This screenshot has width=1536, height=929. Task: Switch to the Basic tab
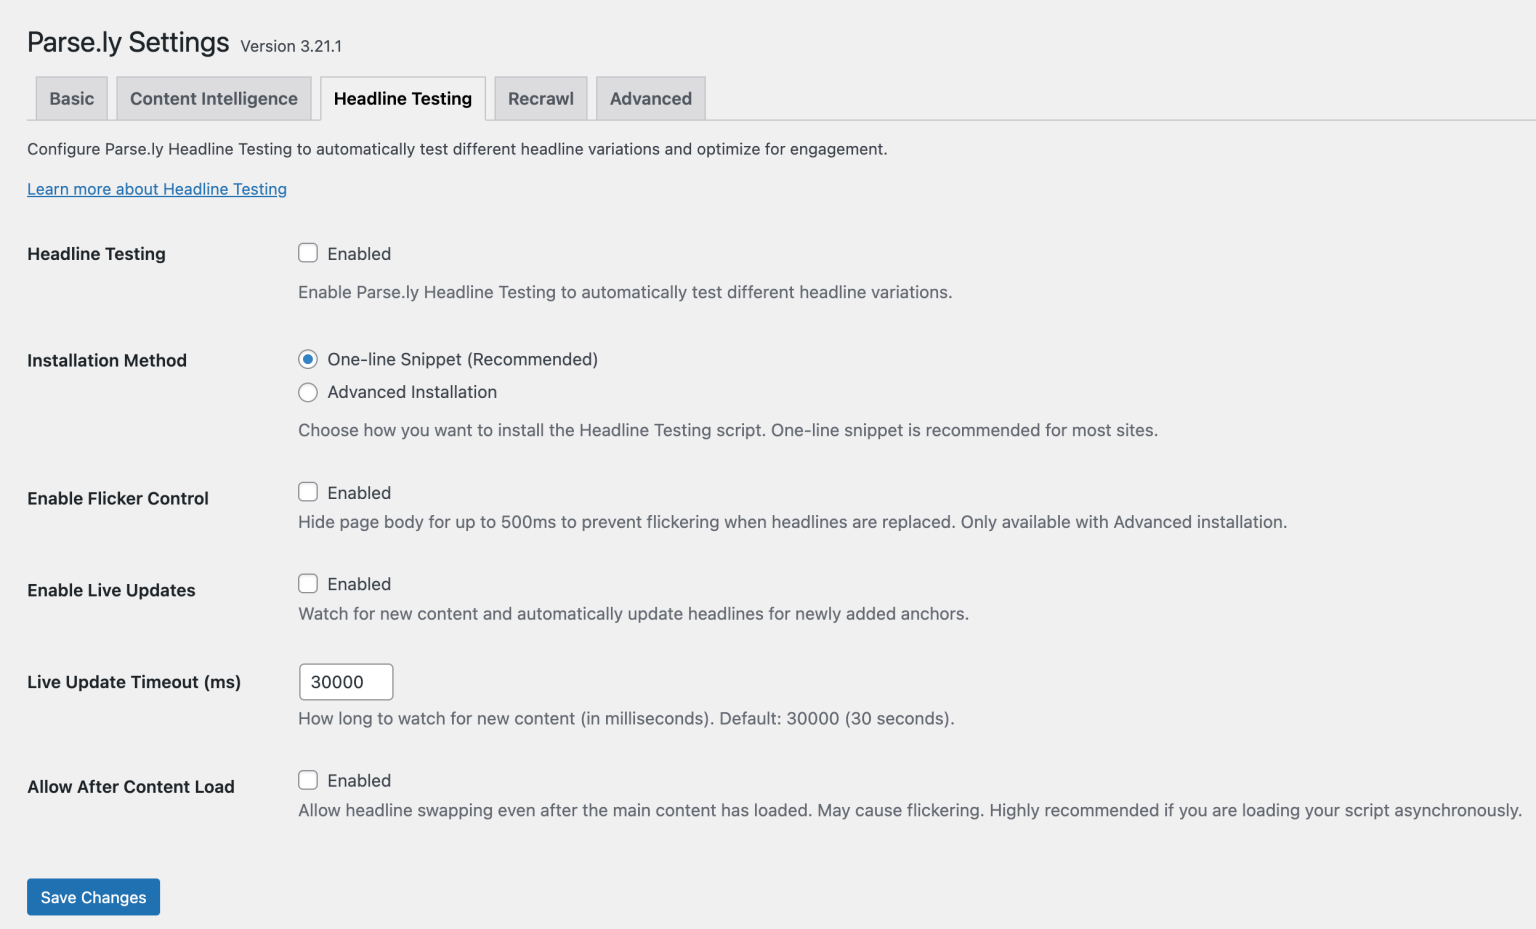(x=70, y=98)
